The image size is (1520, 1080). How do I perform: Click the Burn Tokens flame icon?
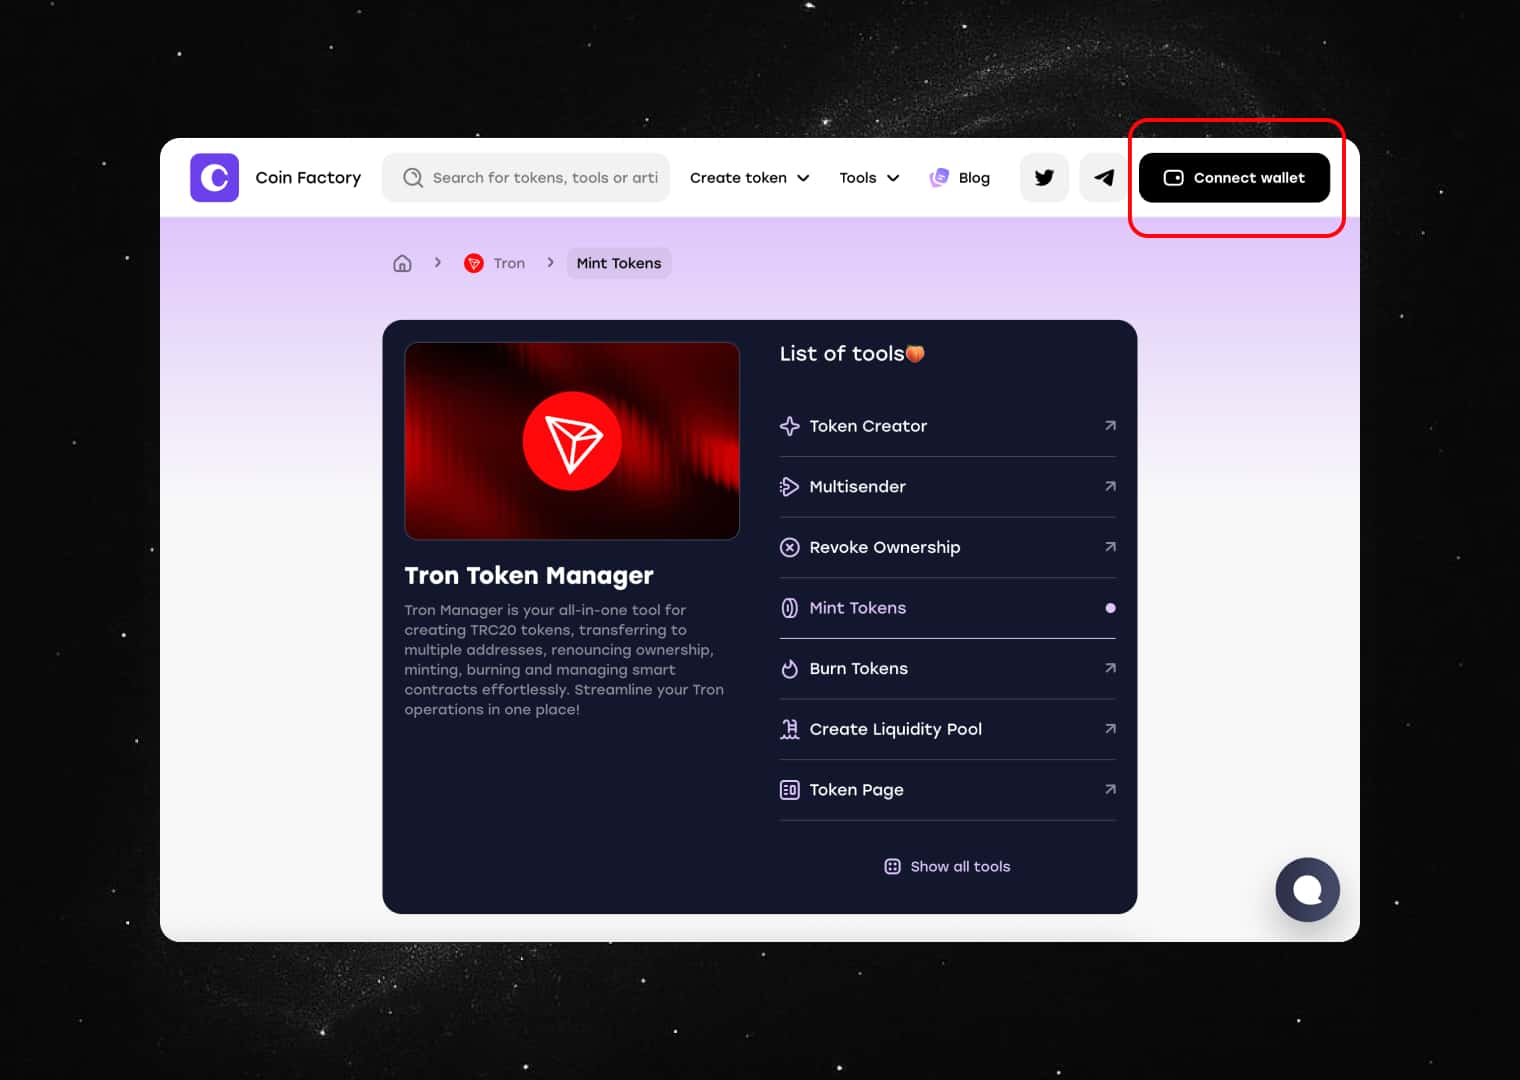point(789,669)
